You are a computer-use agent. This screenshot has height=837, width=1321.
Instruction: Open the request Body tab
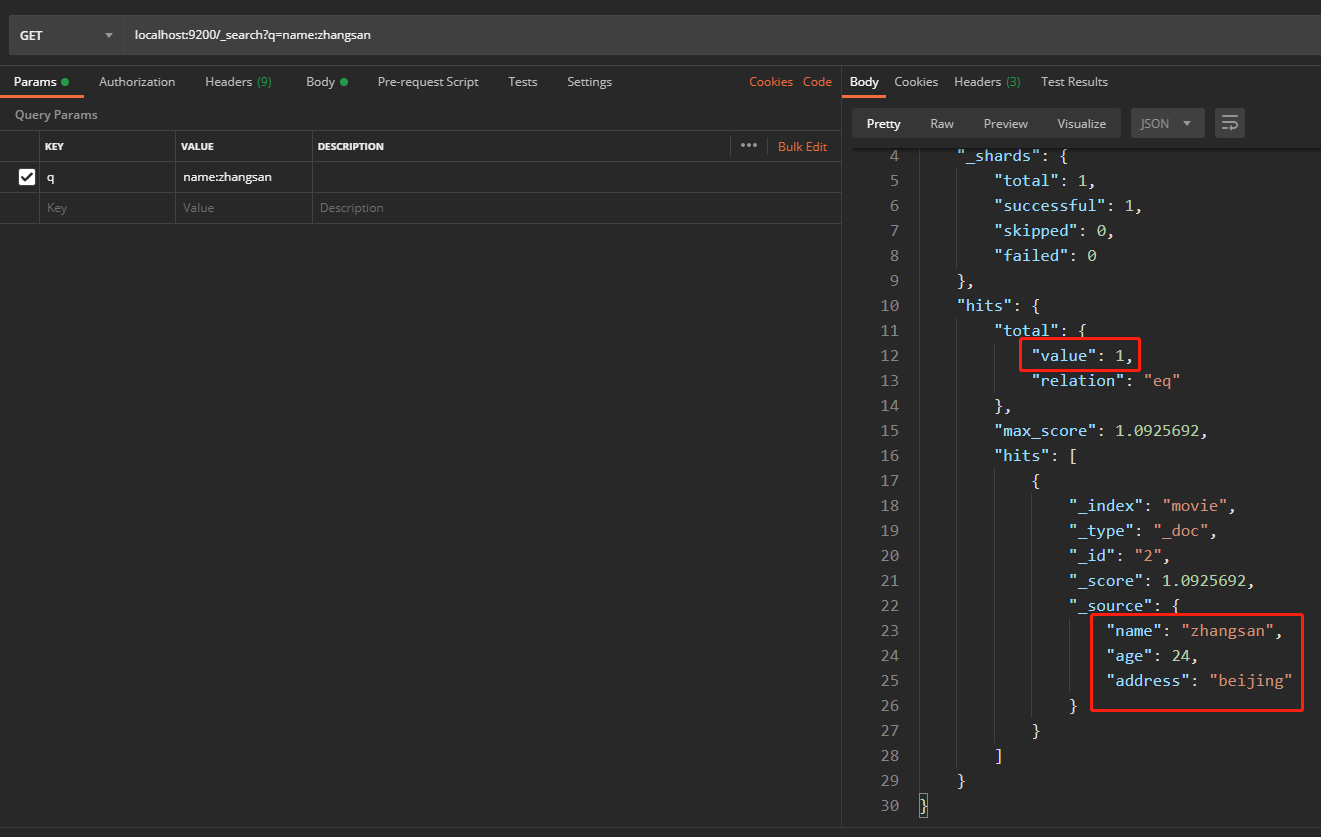327,82
